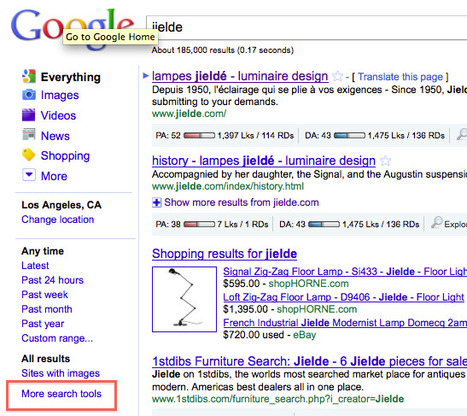The height and width of the screenshot is (416, 467).
Task: Filter results by Latest
Action: click(x=35, y=265)
